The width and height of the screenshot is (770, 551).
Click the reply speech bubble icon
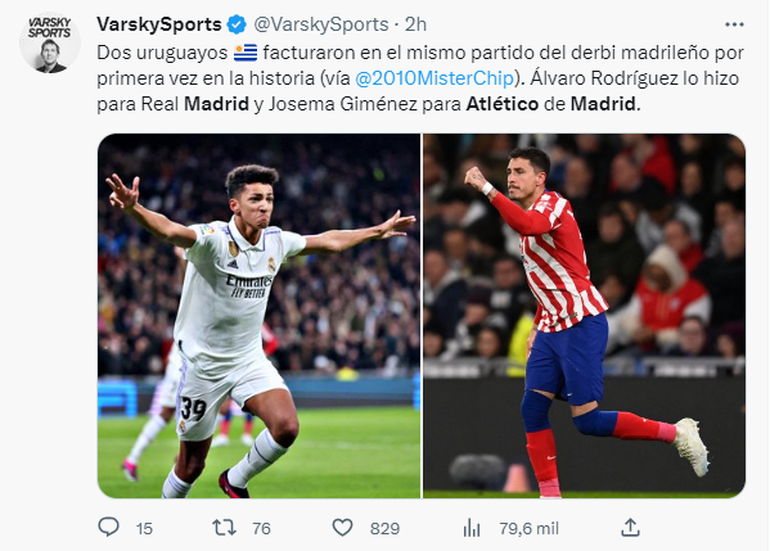coord(109,527)
